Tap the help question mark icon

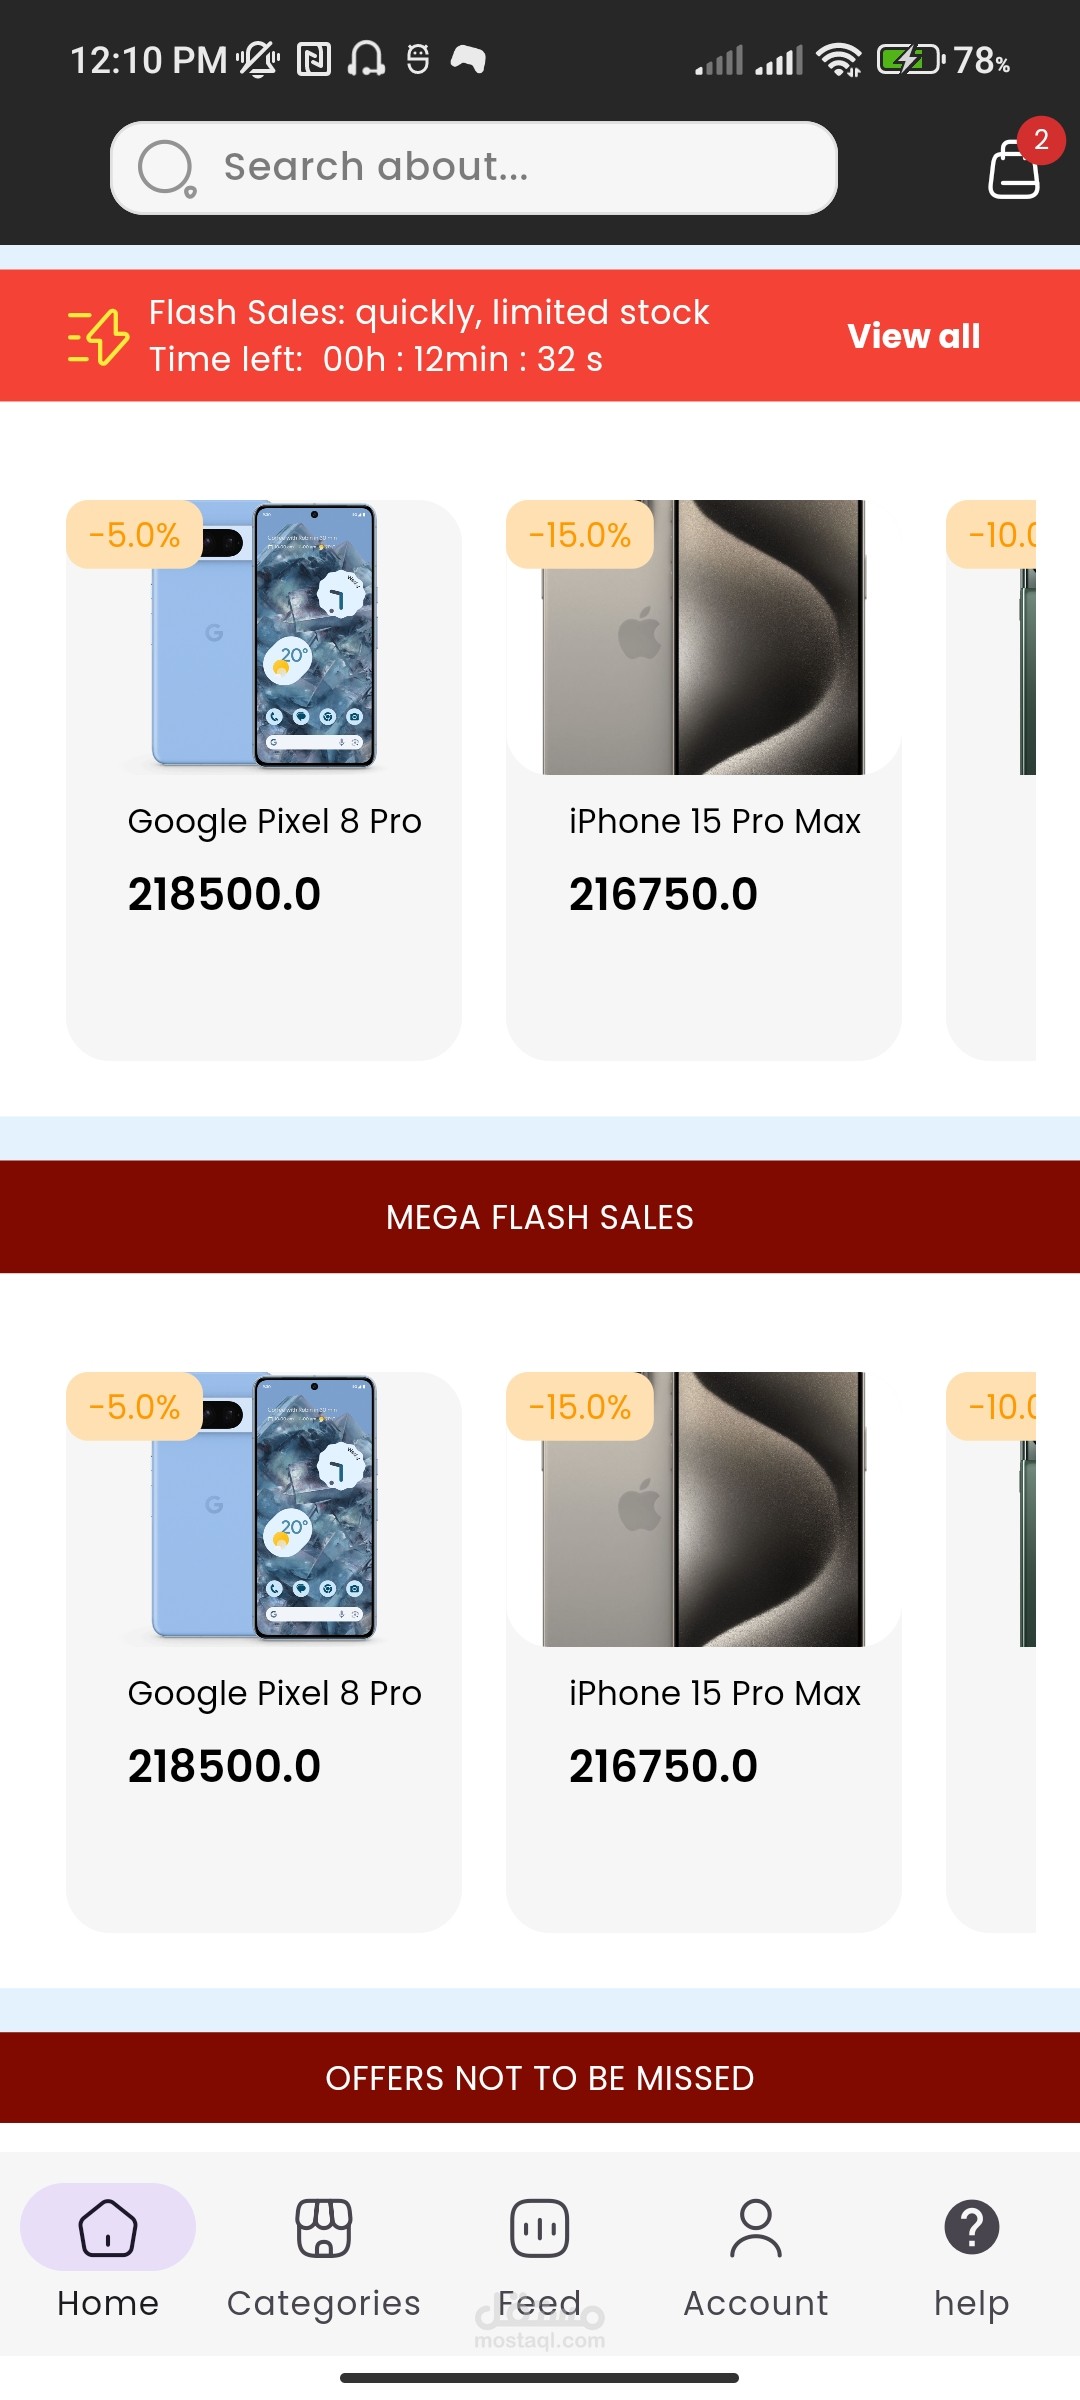pos(971,2228)
